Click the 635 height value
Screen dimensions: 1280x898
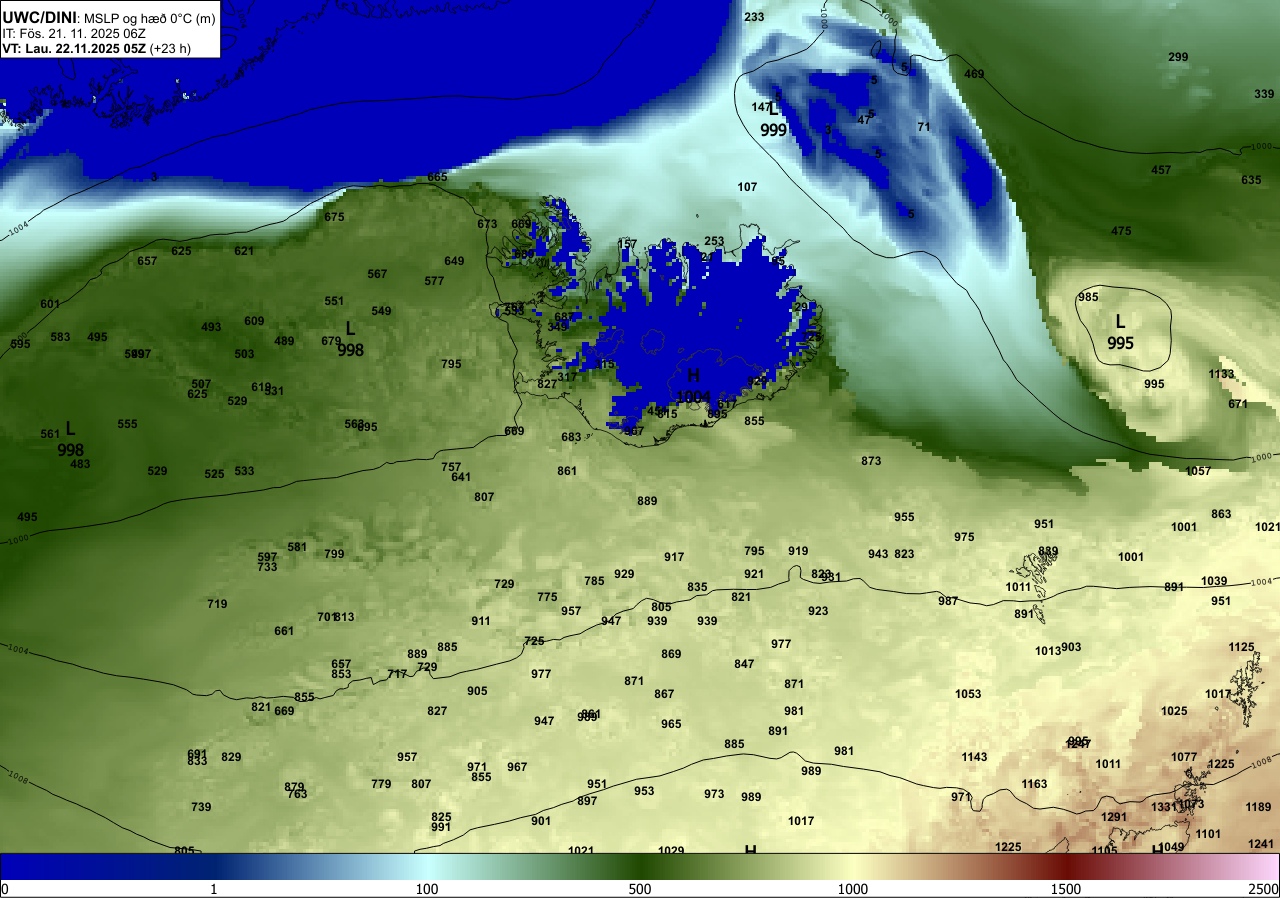pyautogui.click(x=1251, y=180)
